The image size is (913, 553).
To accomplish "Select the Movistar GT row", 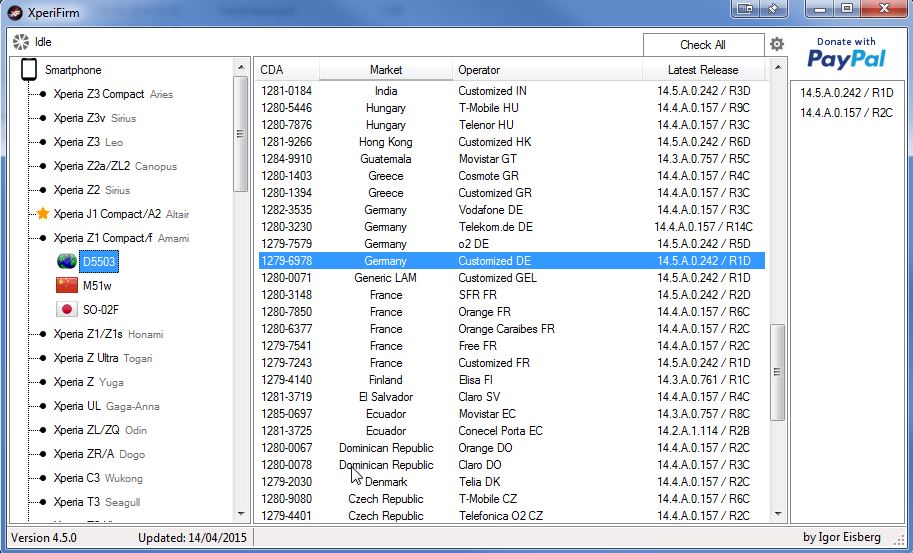I will pos(511,159).
